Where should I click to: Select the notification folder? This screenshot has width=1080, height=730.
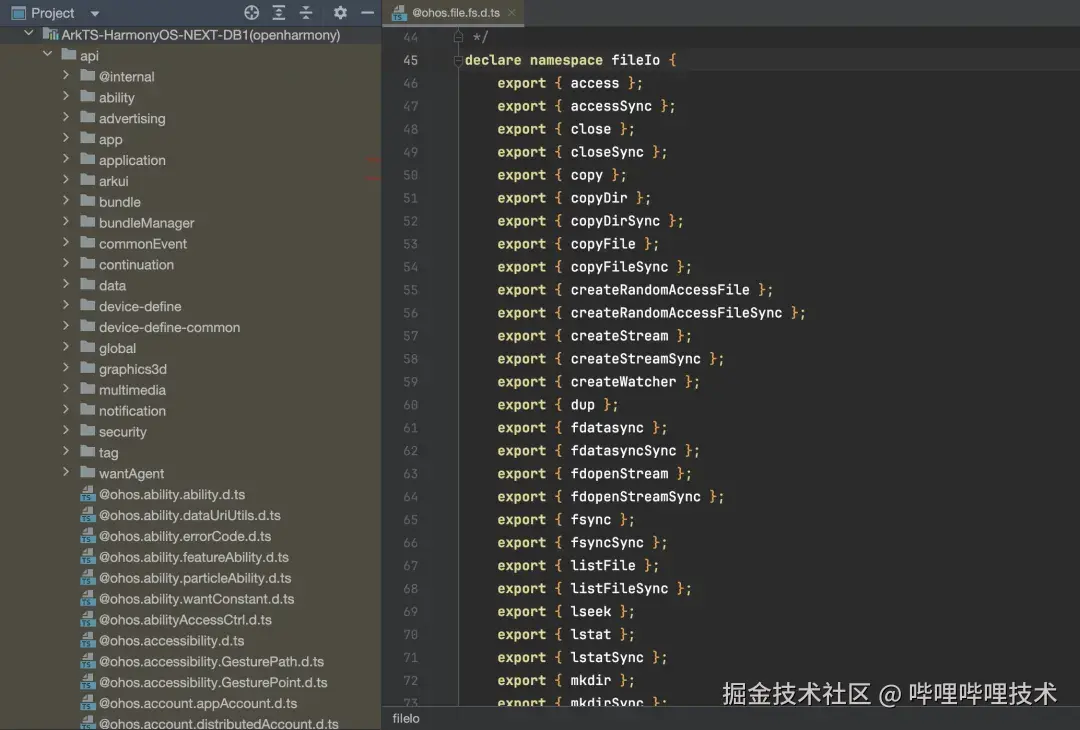click(132, 411)
